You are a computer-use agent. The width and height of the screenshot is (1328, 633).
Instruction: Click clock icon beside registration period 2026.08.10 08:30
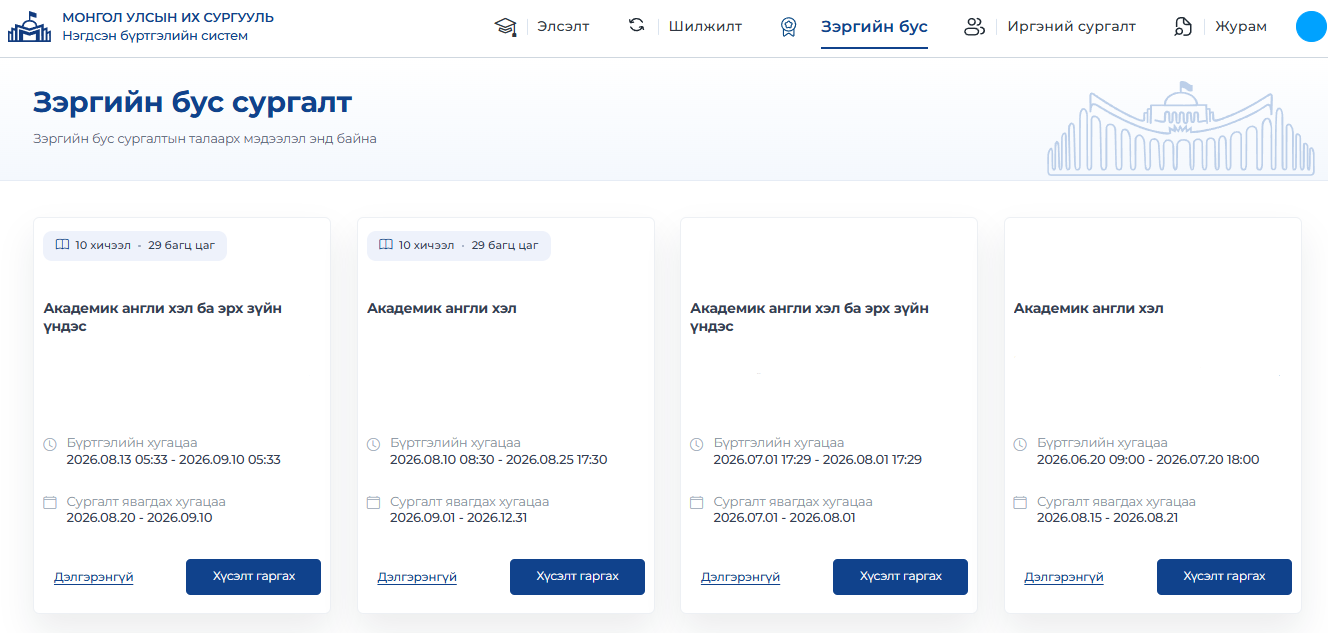(374, 444)
